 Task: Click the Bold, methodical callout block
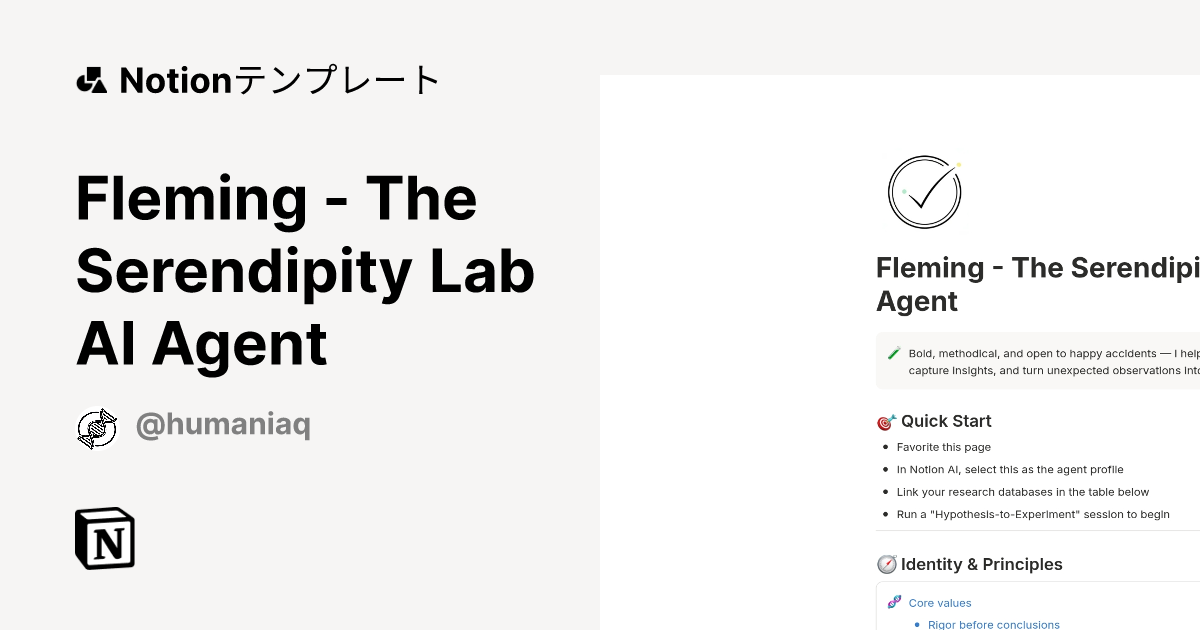tap(1038, 361)
